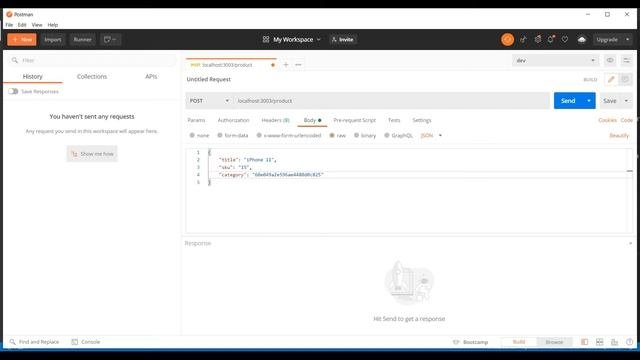This screenshot has height=360, width=640.
Task: Open the Edit menu
Action: (22, 25)
